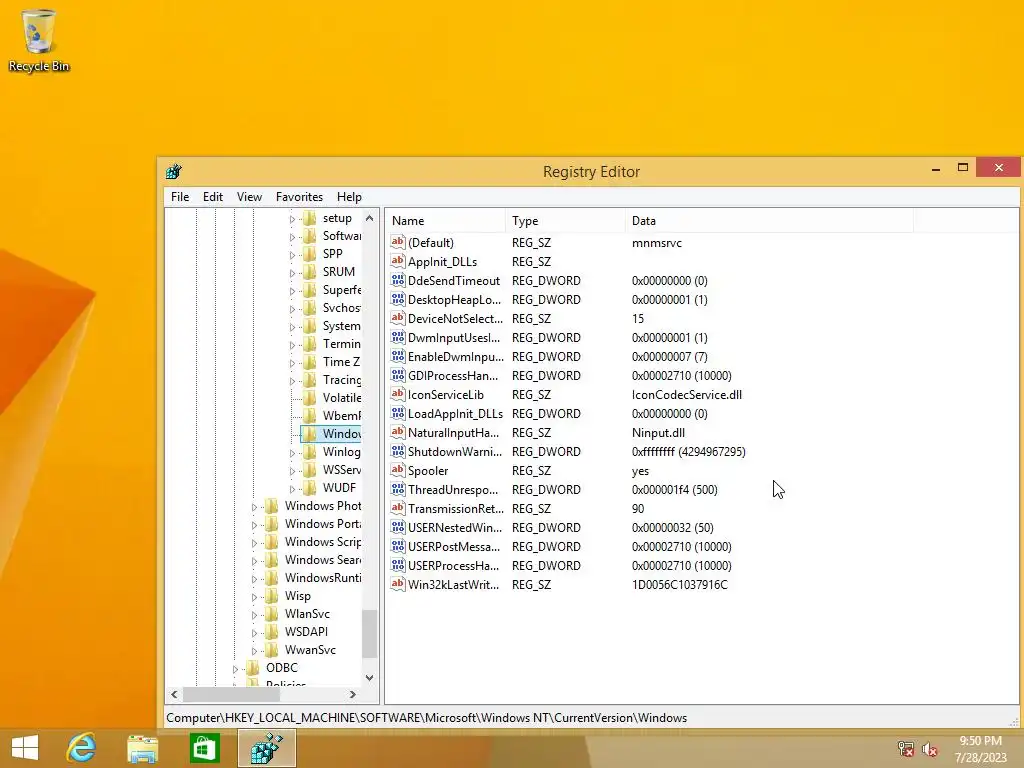Click the LoadAppInit_DLLs DWORD icon
Viewport: 1024px width, 768px height.
pos(398,413)
